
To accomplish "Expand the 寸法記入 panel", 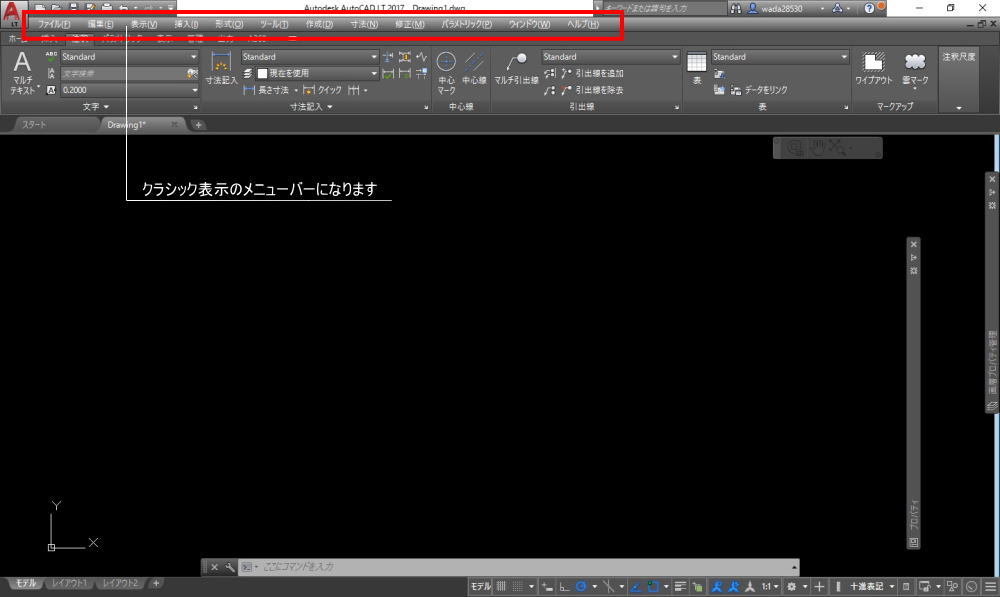I will (x=311, y=107).
